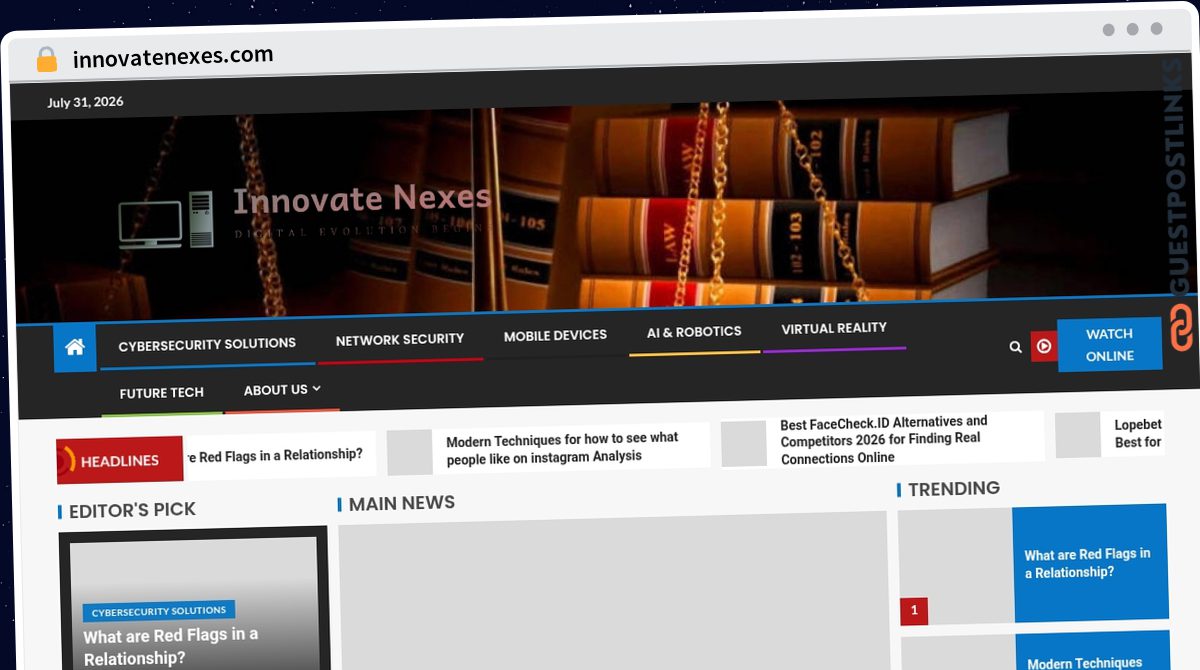The width and height of the screenshot is (1200, 670).
Task: Open Future Tech menu item
Action: [x=162, y=393]
